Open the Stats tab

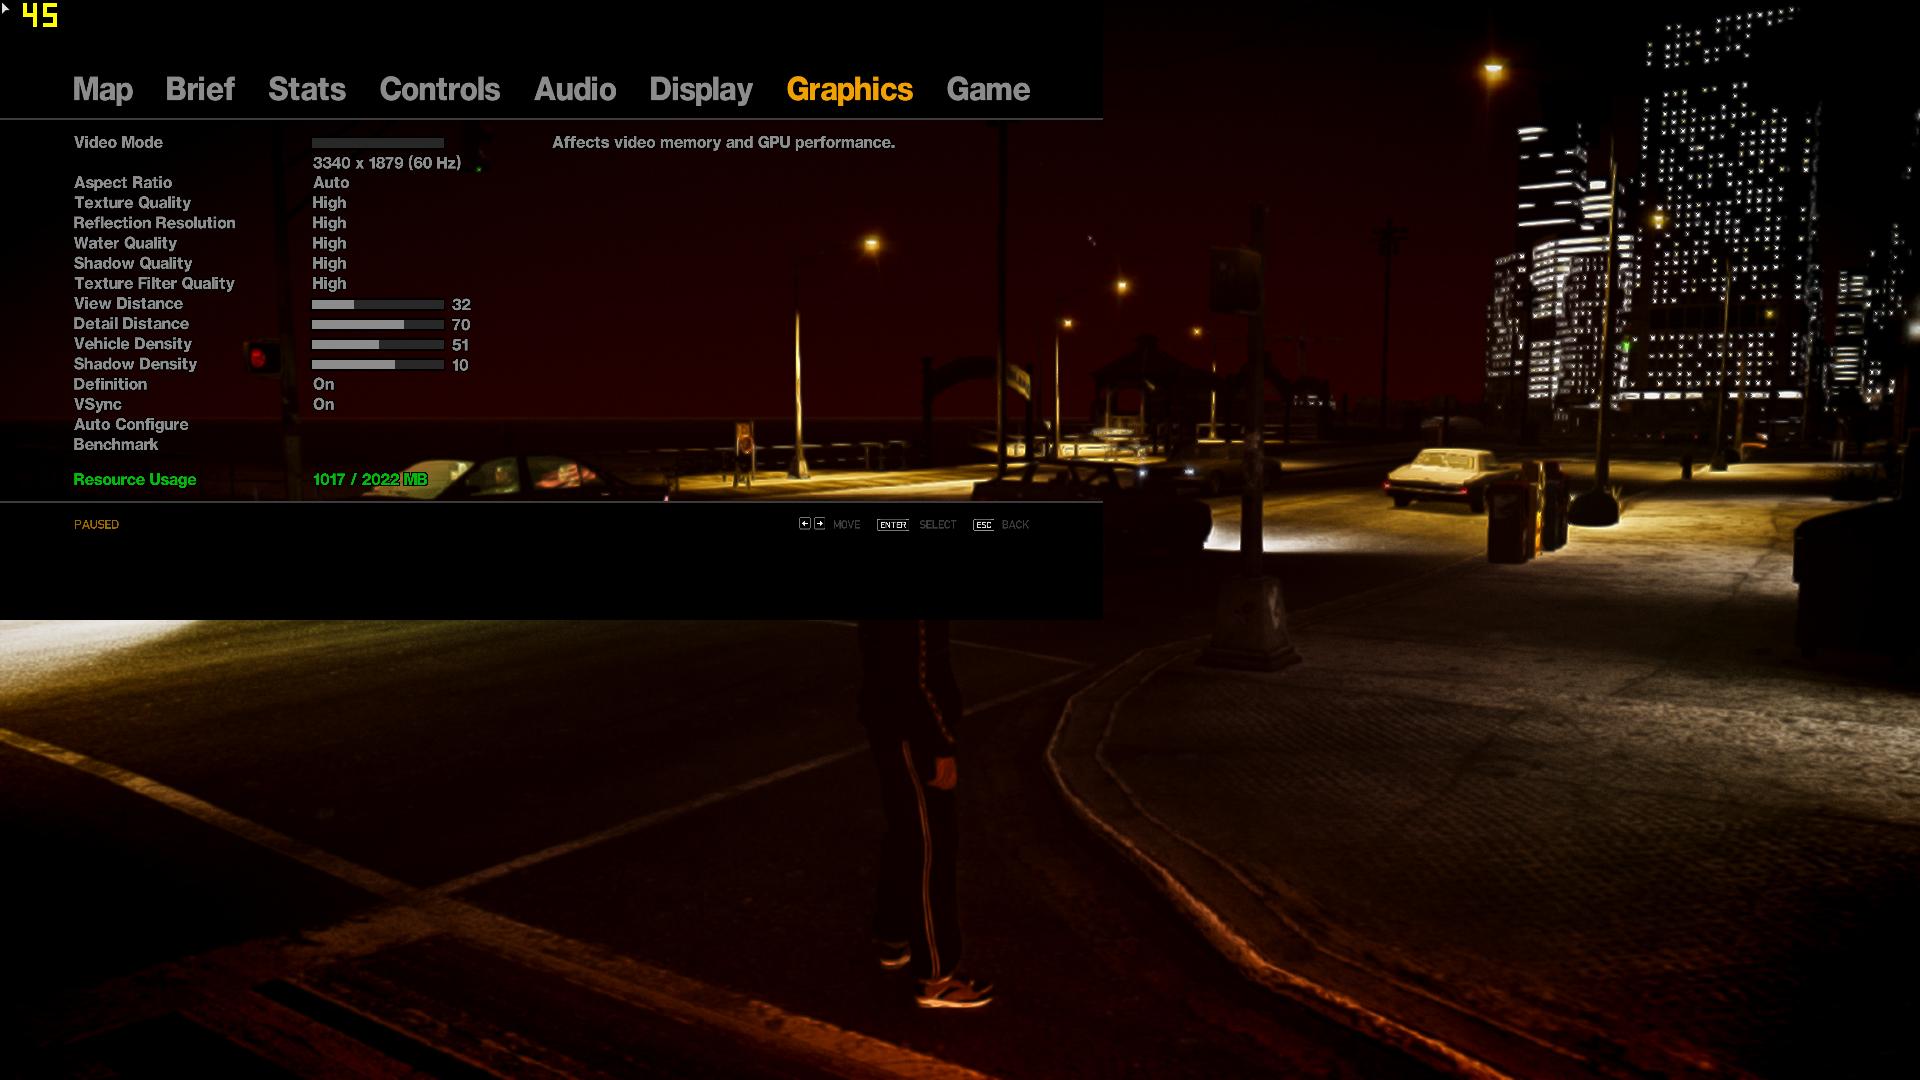(x=306, y=89)
